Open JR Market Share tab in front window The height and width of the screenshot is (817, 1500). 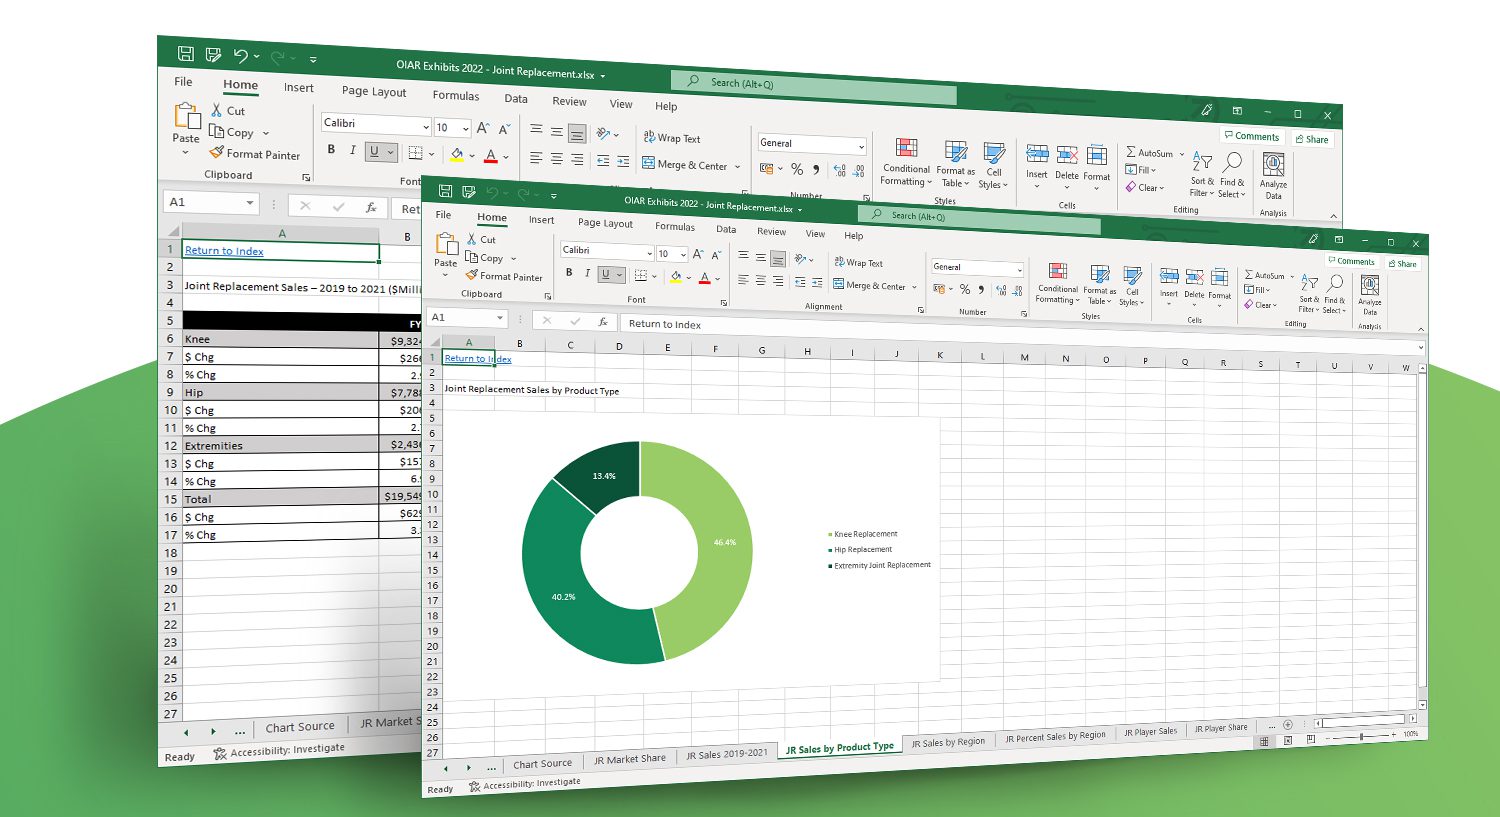click(x=630, y=759)
